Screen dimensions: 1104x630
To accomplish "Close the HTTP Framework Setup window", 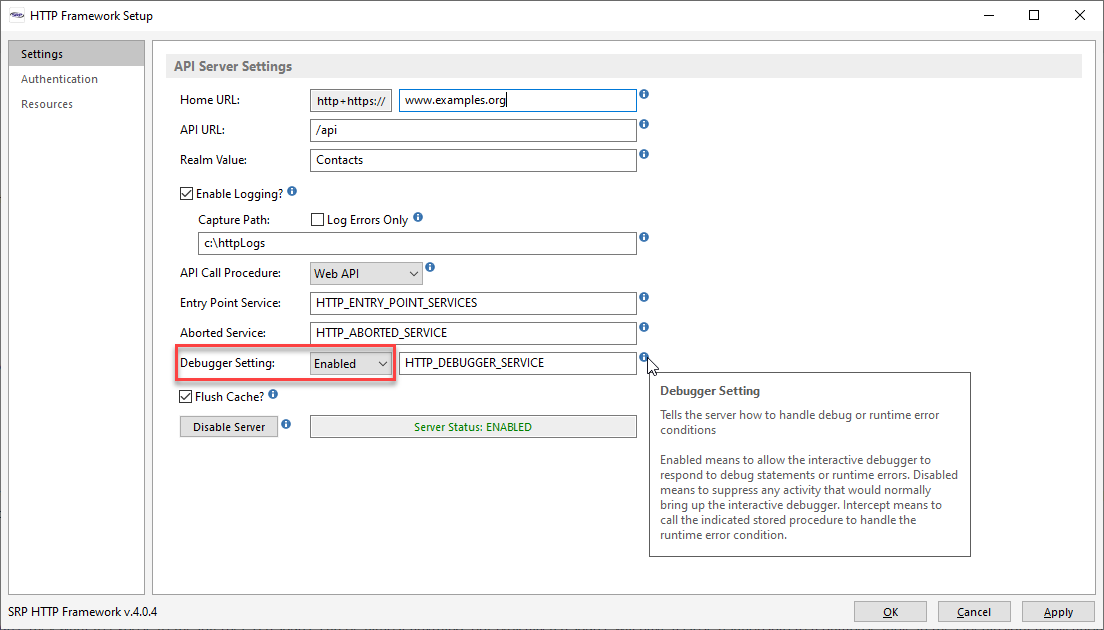I will (x=1079, y=15).
